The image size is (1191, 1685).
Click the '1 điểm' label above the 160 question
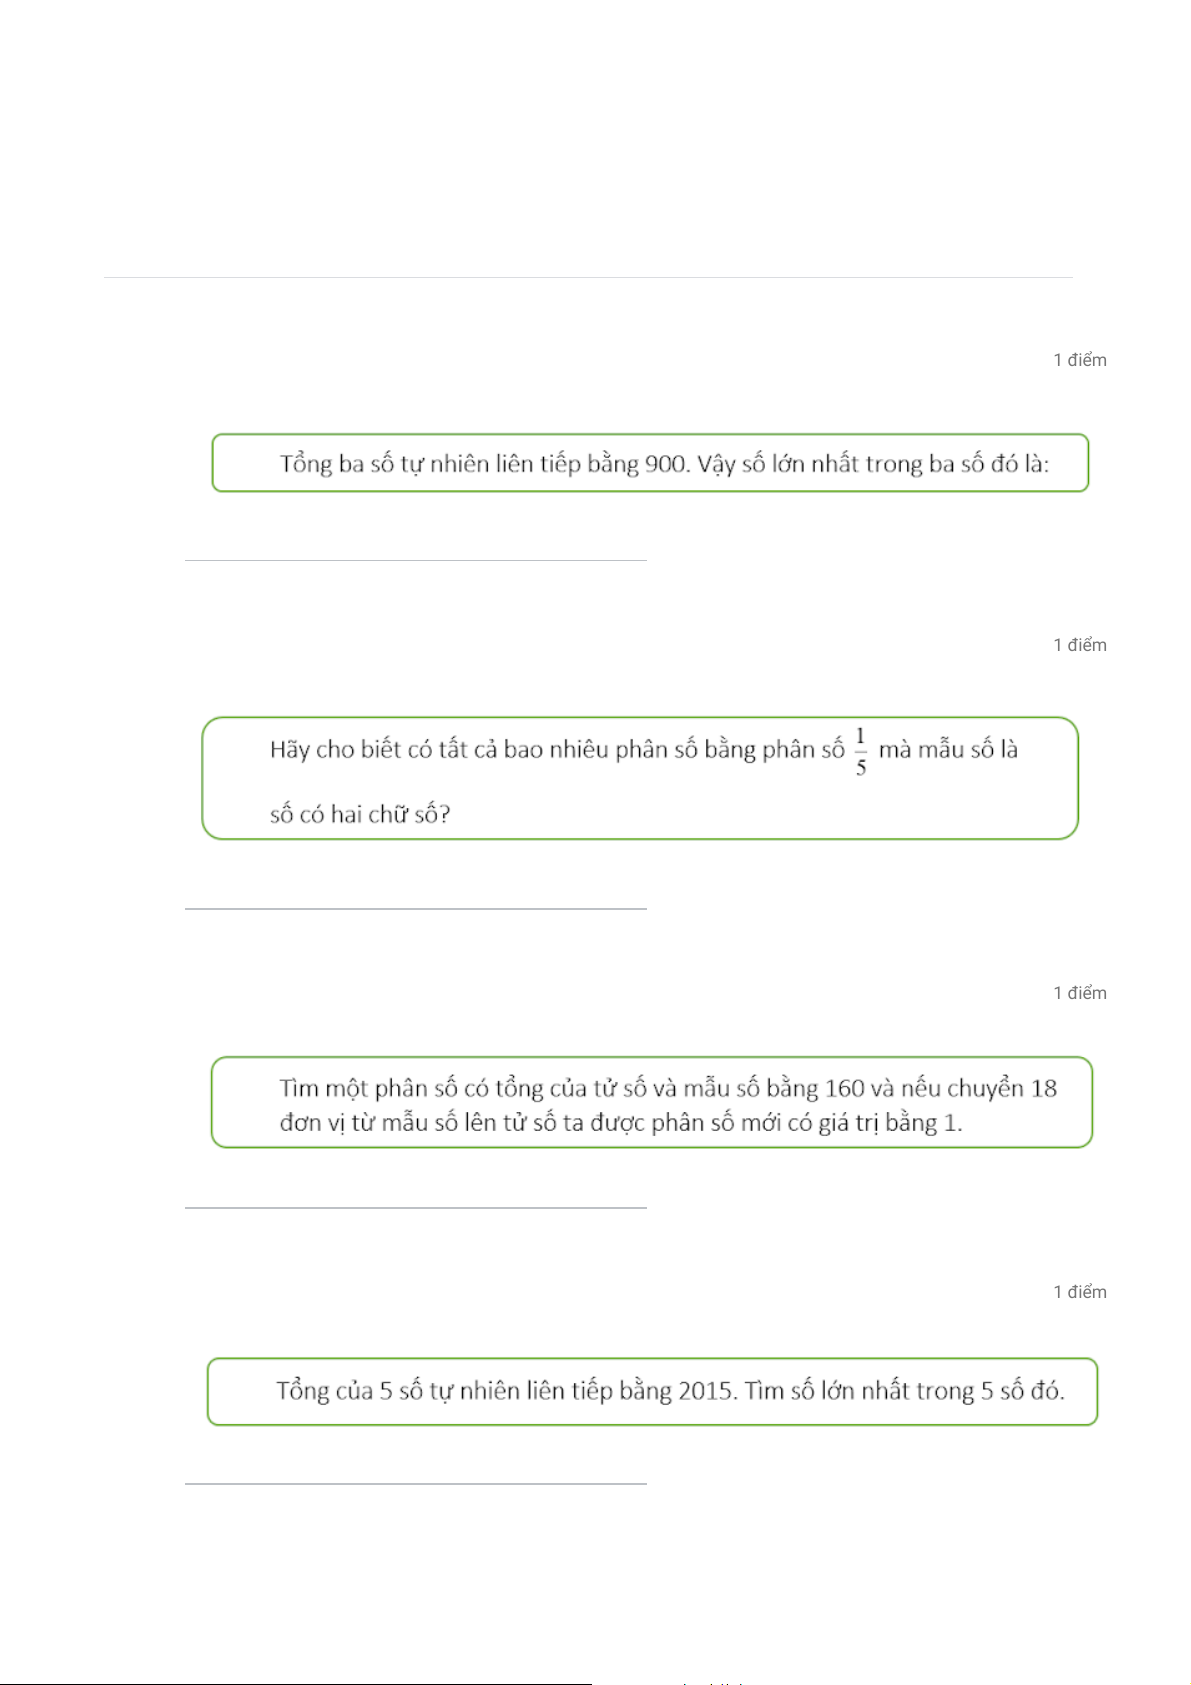1080,993
